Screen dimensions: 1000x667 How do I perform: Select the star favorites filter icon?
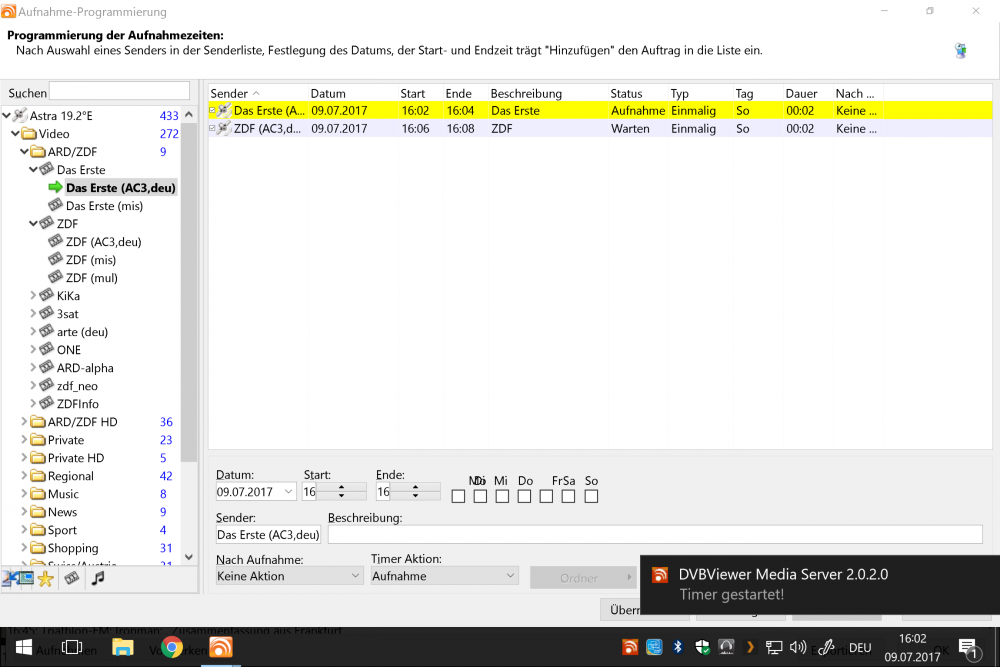tap(45, 580)
